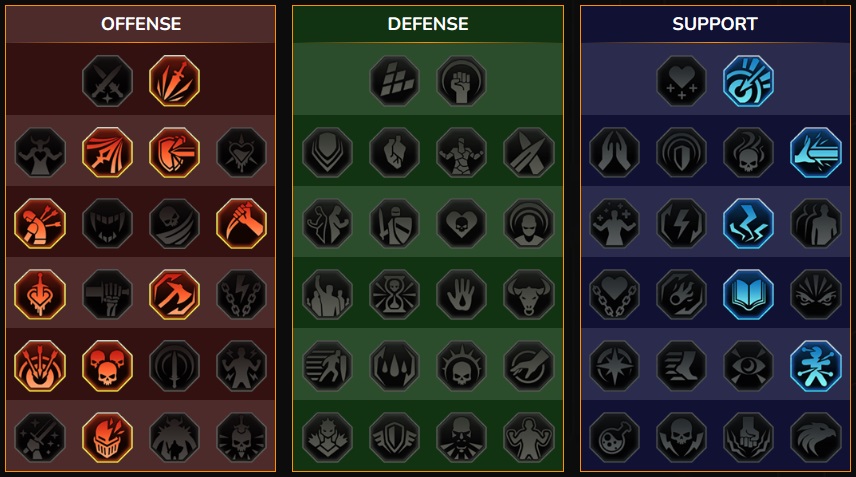Click the hand holding dagger Offense mastery
The width and height of the screenshot is (856, 477).
tap(241, 223)
